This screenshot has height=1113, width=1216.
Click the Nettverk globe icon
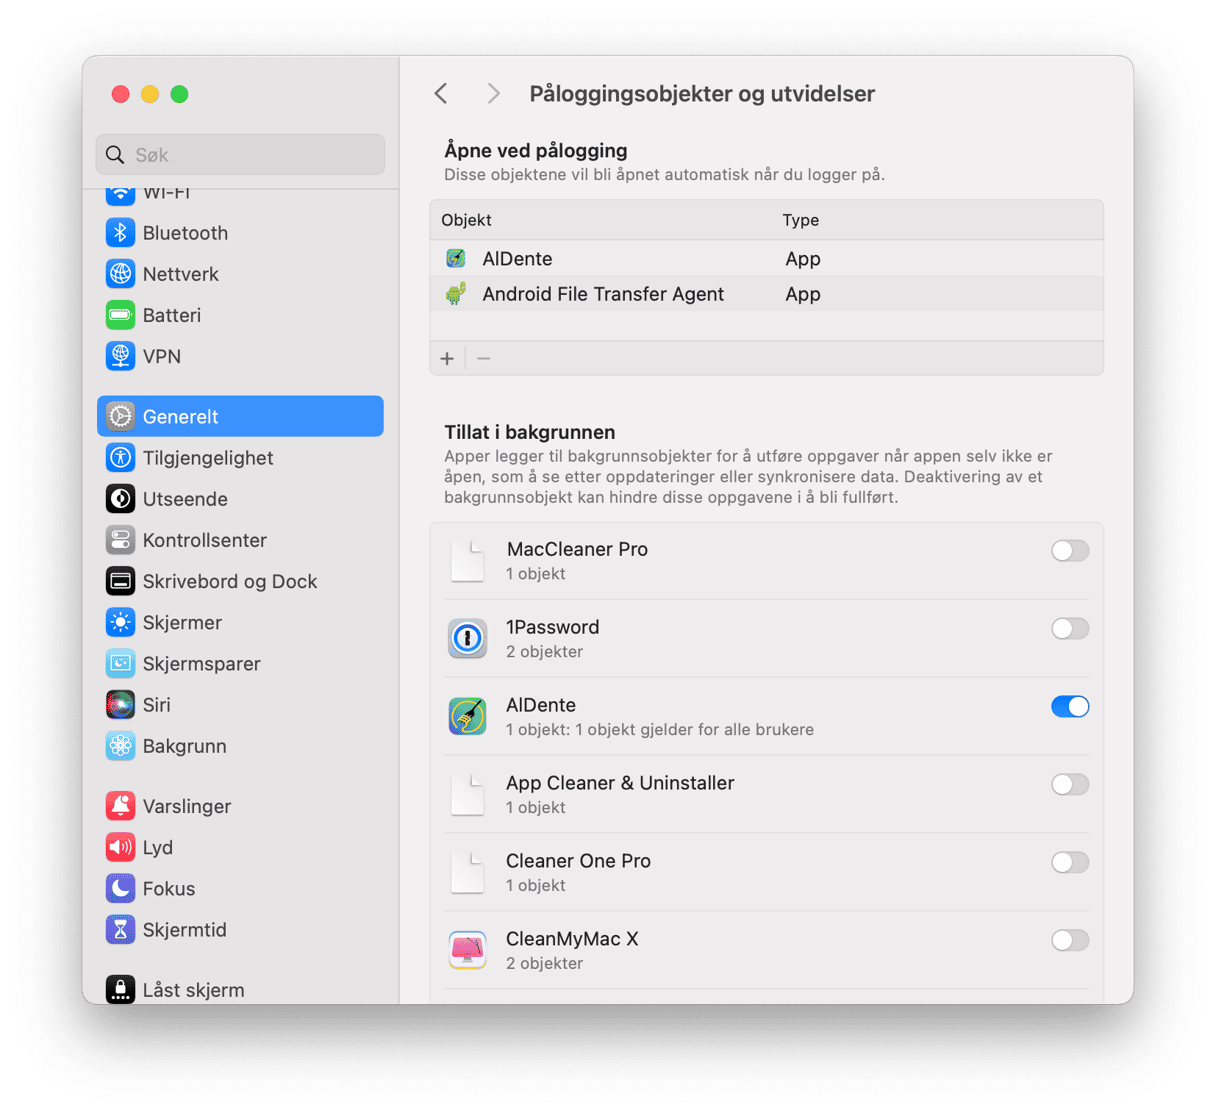pos(121,274)
